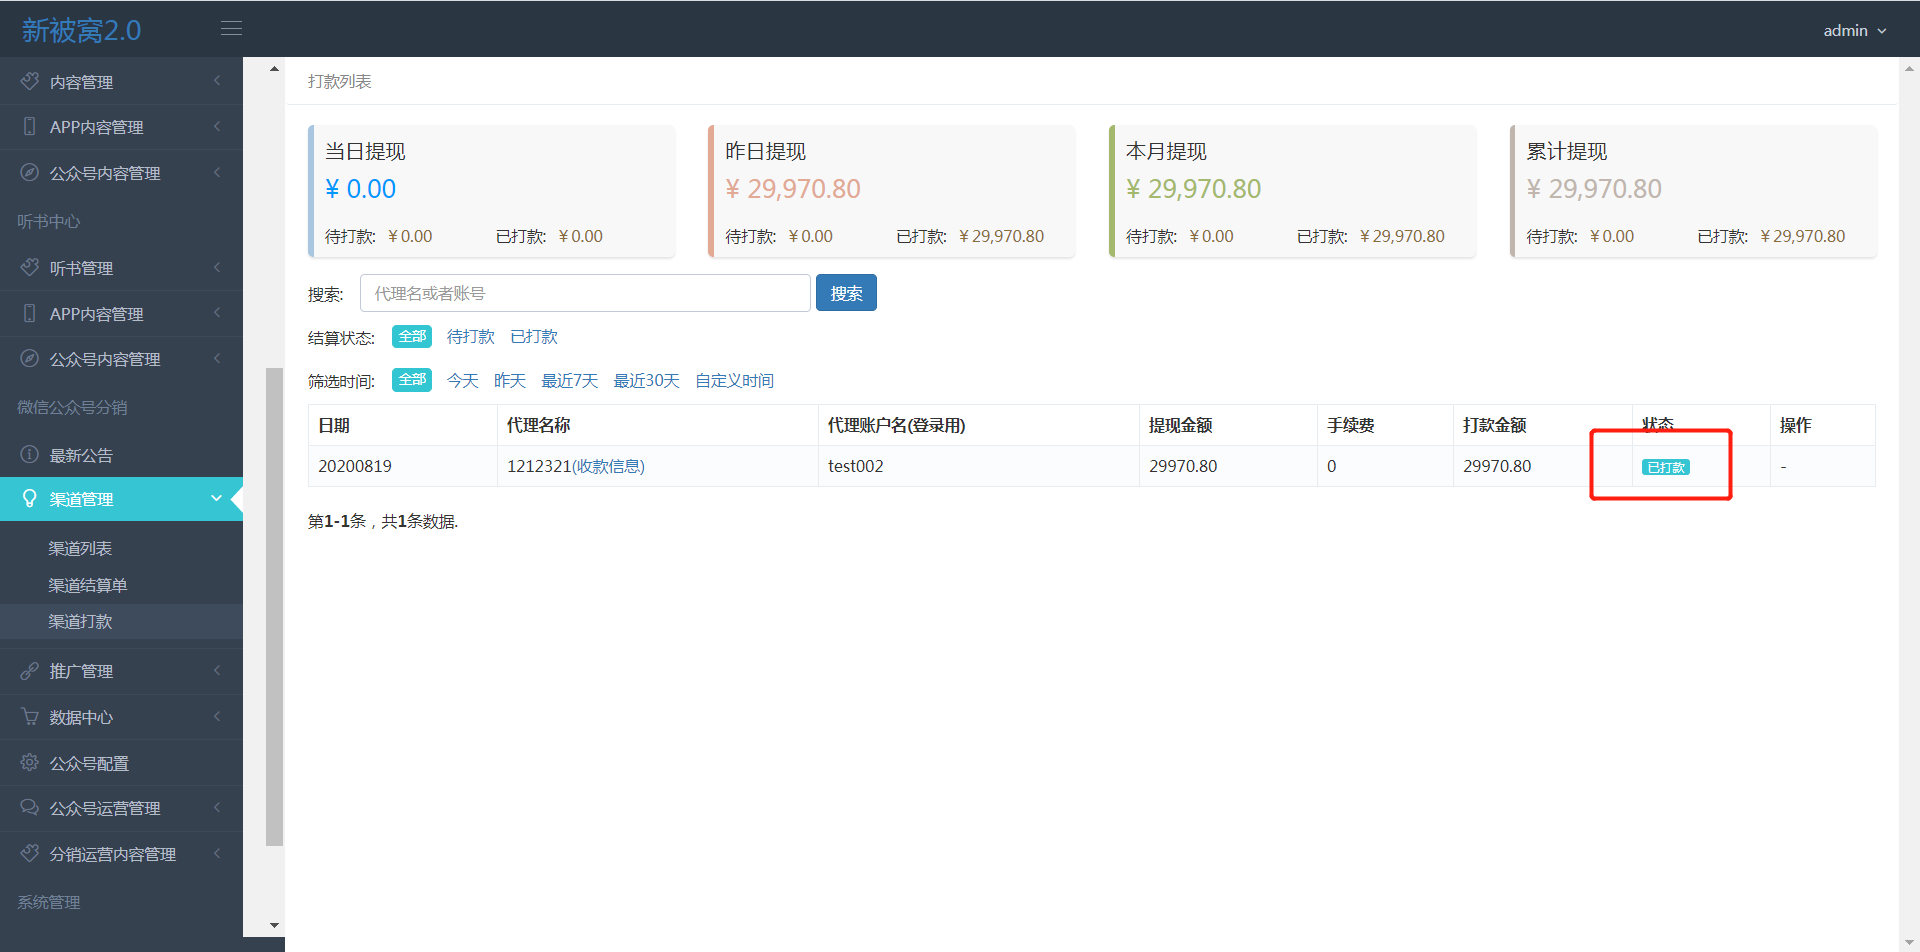
Task: Click the 打款列表 breadcrumb text
Action: pos(340,81)
